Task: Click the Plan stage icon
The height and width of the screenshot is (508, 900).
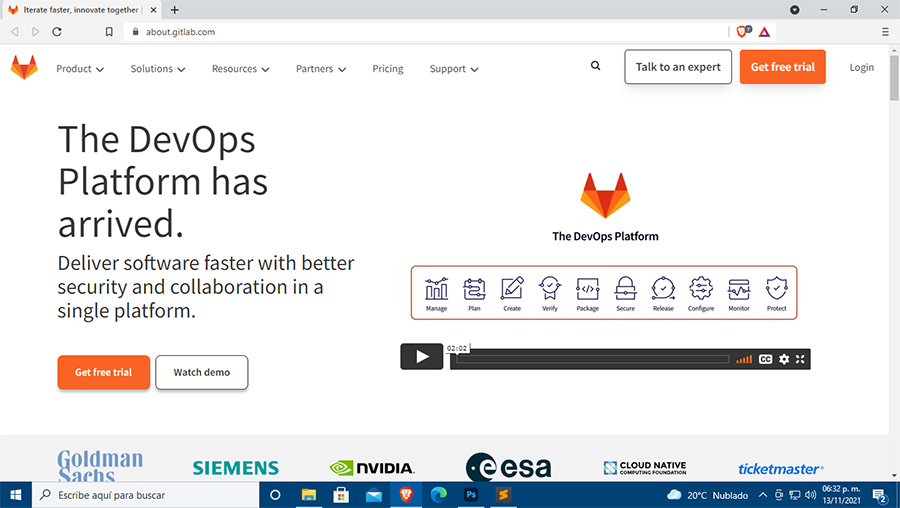Action: (x=474, y=289)
